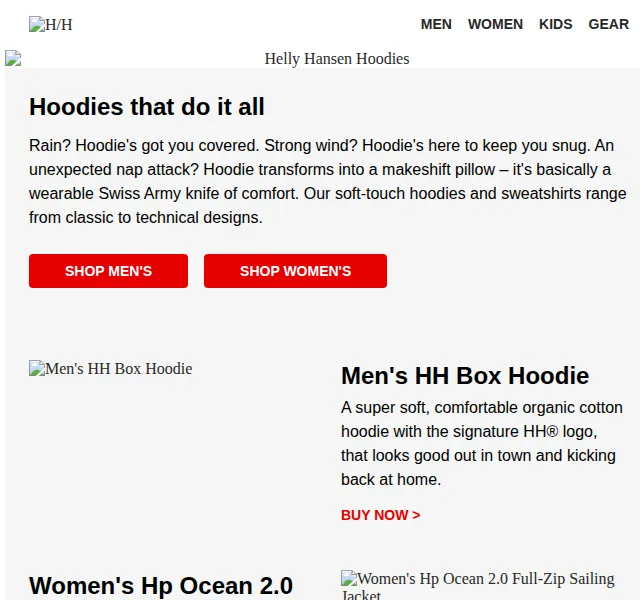Open the WOMEN navigation item
Image resolution: width=640 pixels, height=600 pixels.
pos(495,24)
